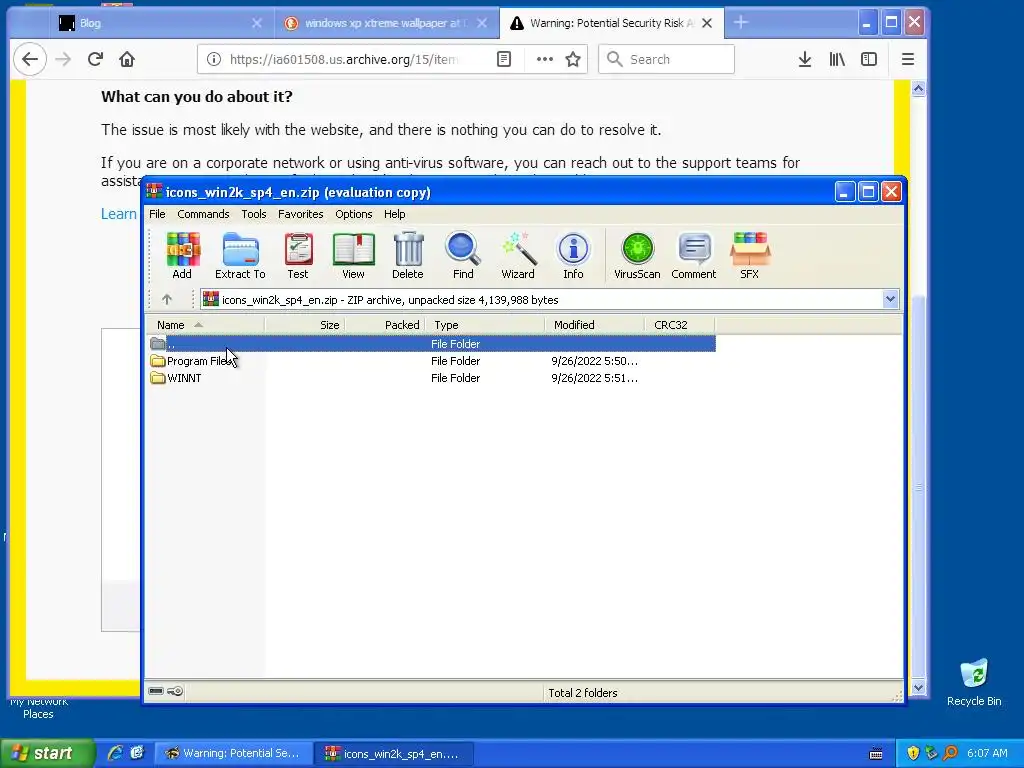The image size is (1024, 768).
Task: Click the Delete trash icon
Action: pyautogui.click(x=408, y=256)
